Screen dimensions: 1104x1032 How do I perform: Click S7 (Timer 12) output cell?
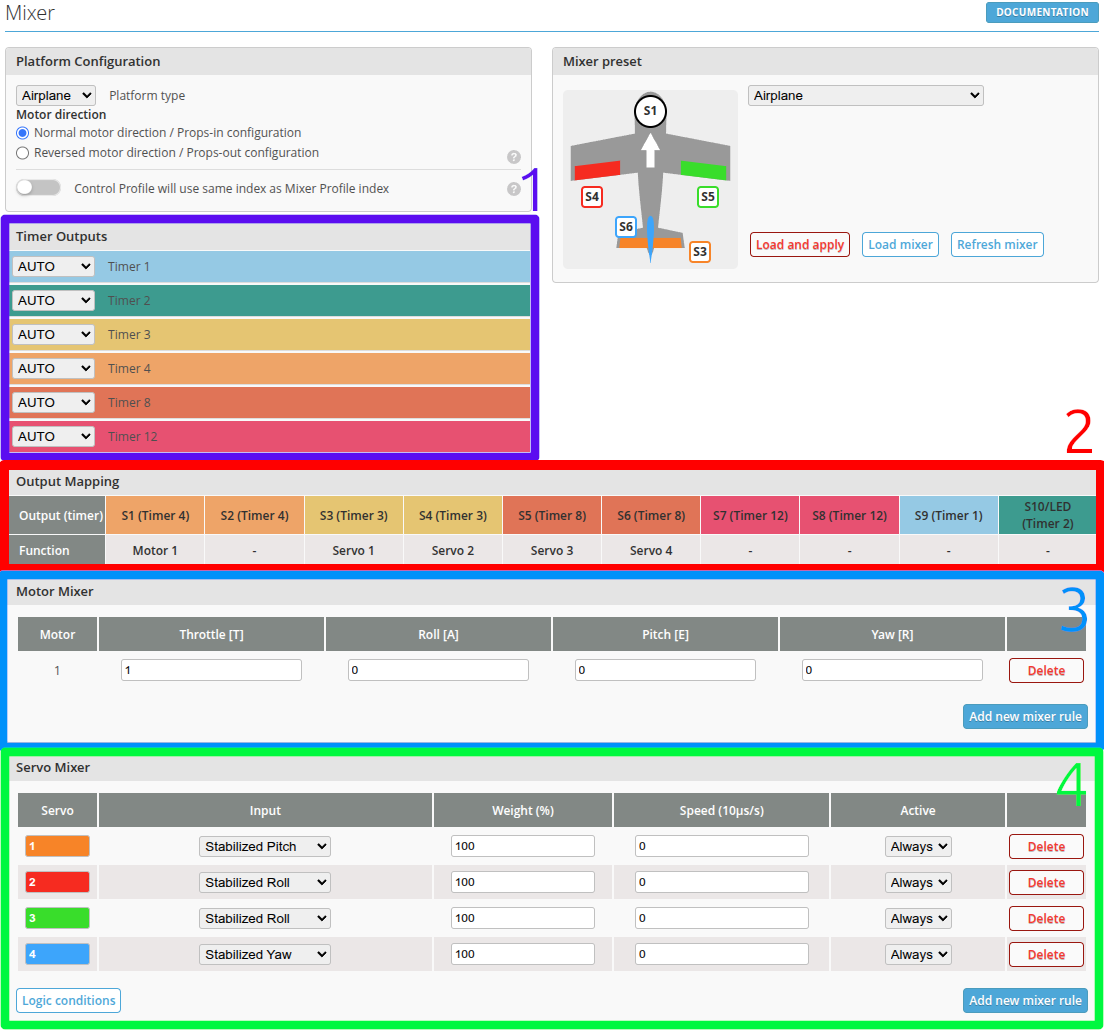(751, 515)
